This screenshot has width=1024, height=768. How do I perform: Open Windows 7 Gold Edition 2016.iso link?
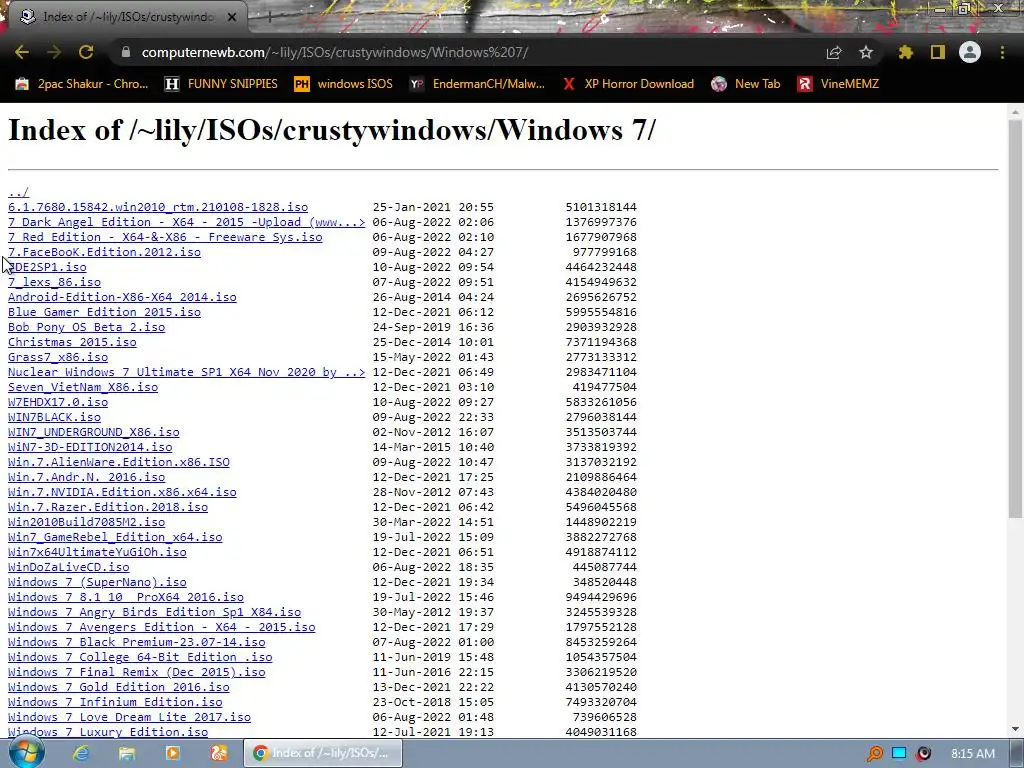point(119,688)
